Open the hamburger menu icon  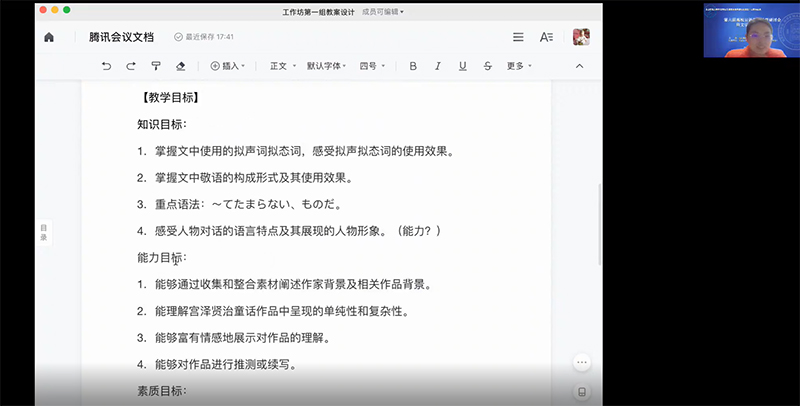pyautogui.click(x=518, y=37)
